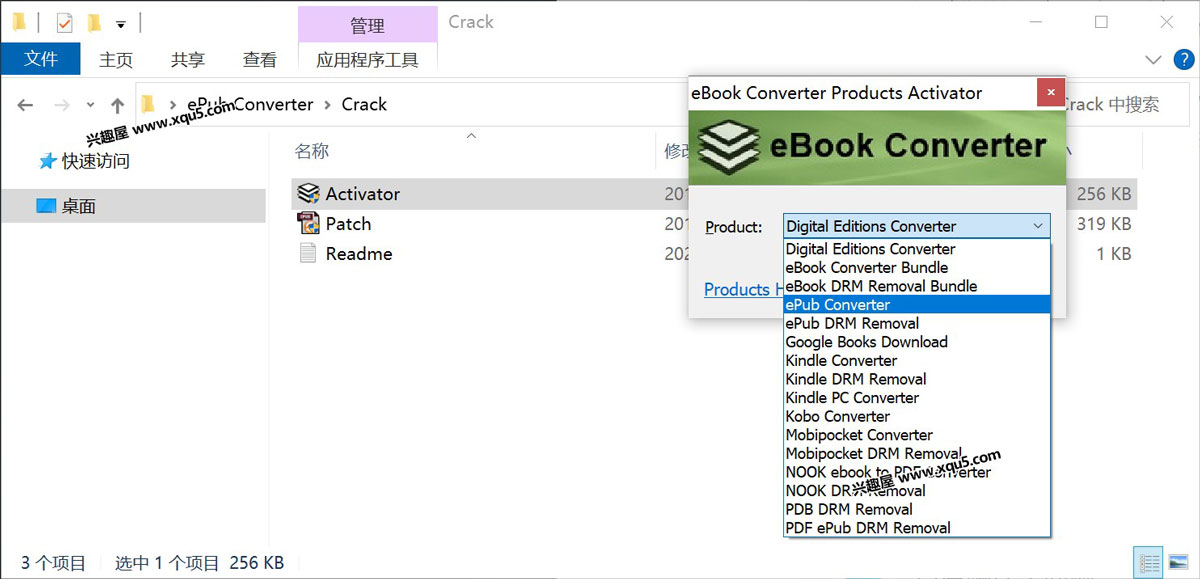Select the Readme text file icon
The height and width of the screenshot is (579, 1200).
pyautogui.click(x=308, y=254)
